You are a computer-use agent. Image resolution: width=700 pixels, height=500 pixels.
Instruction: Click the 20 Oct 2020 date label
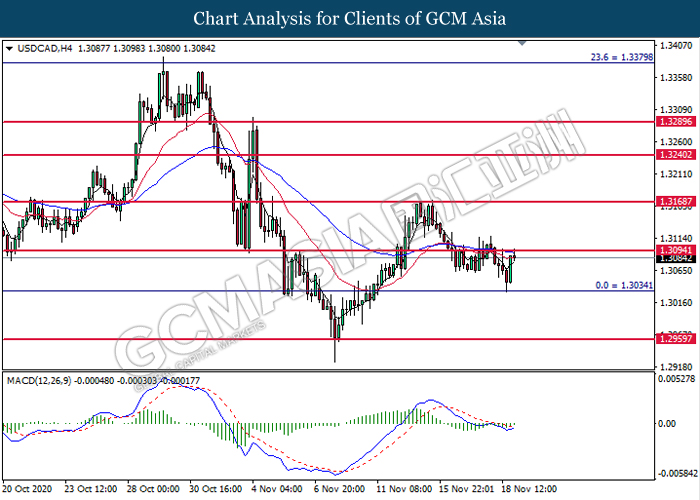pyautogui.click(x=27, y=489)
